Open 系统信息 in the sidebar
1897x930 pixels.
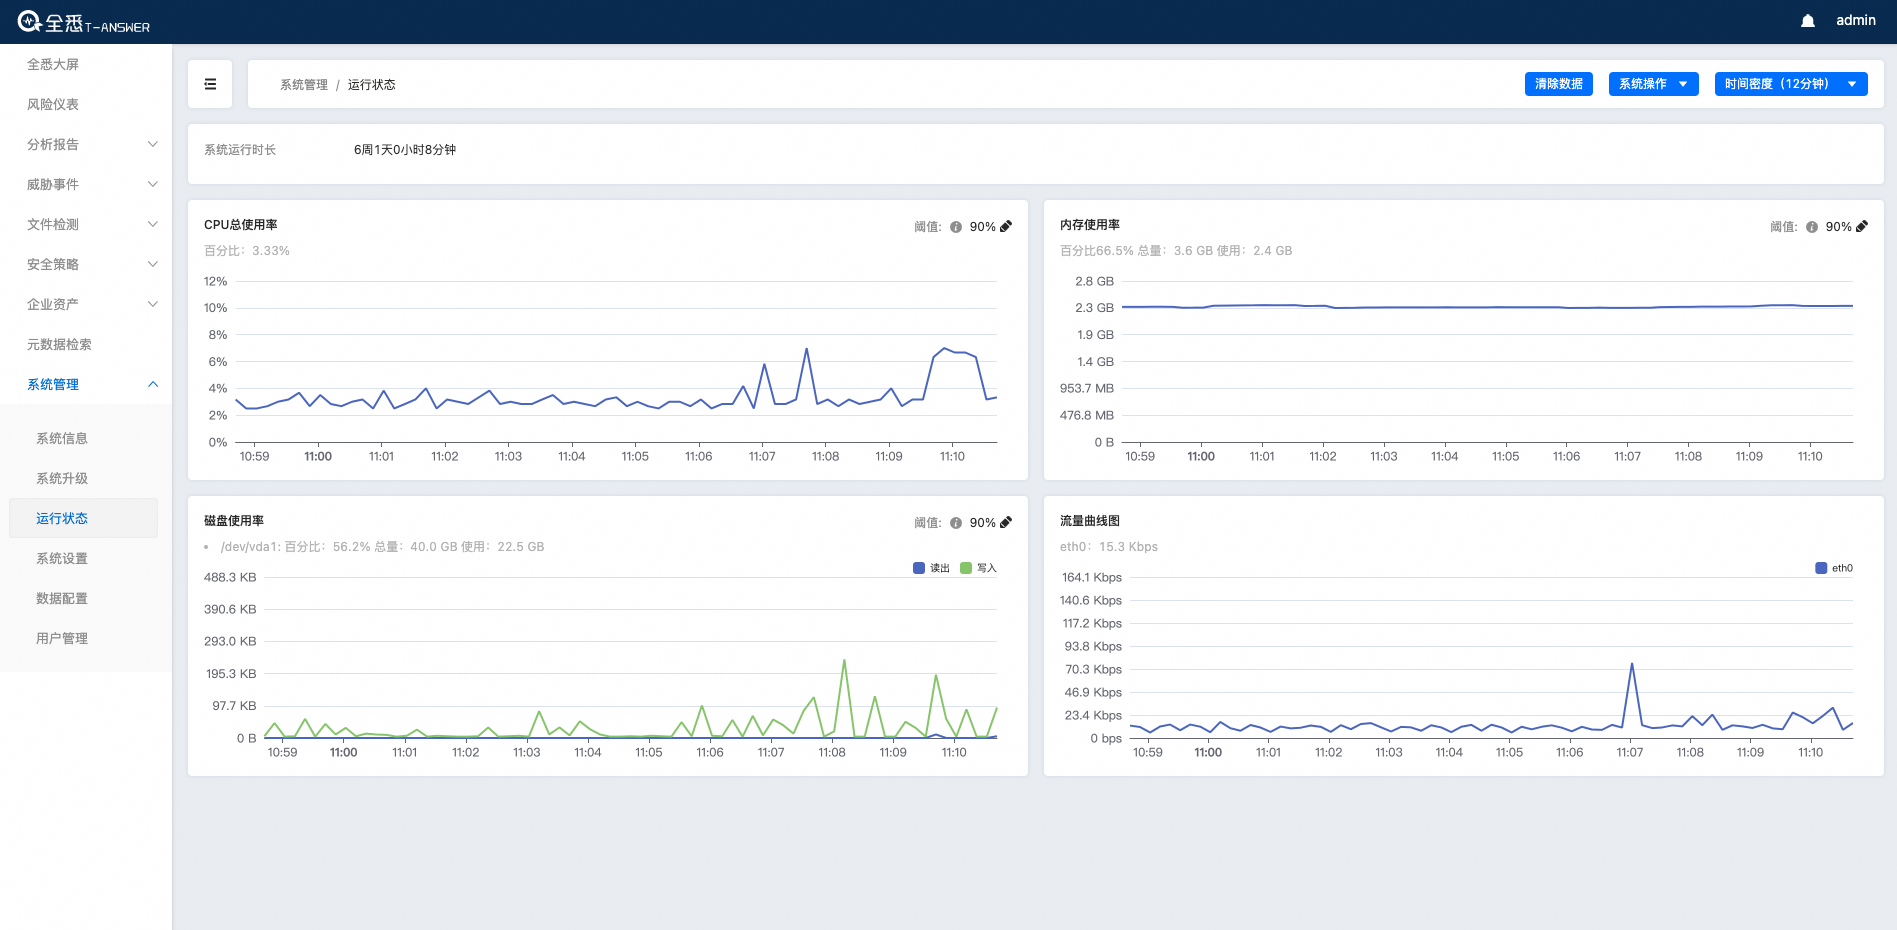tap(62, 438)
